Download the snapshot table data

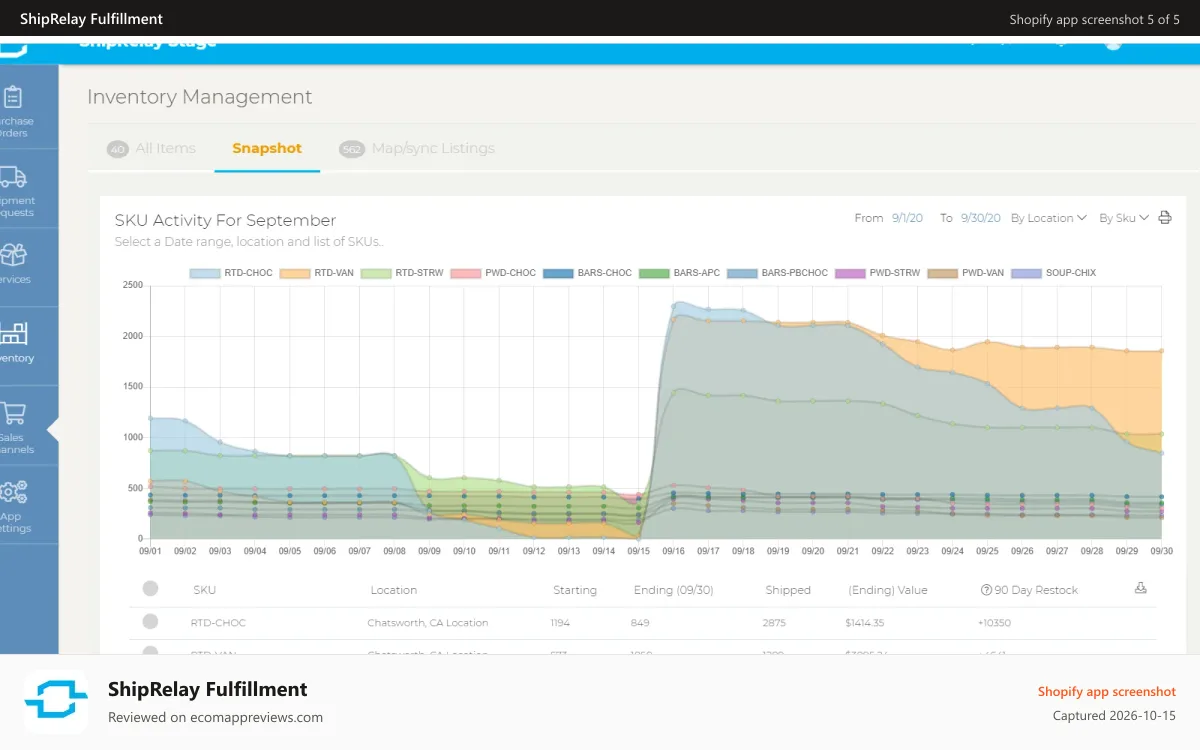[x=1140, y=588]
